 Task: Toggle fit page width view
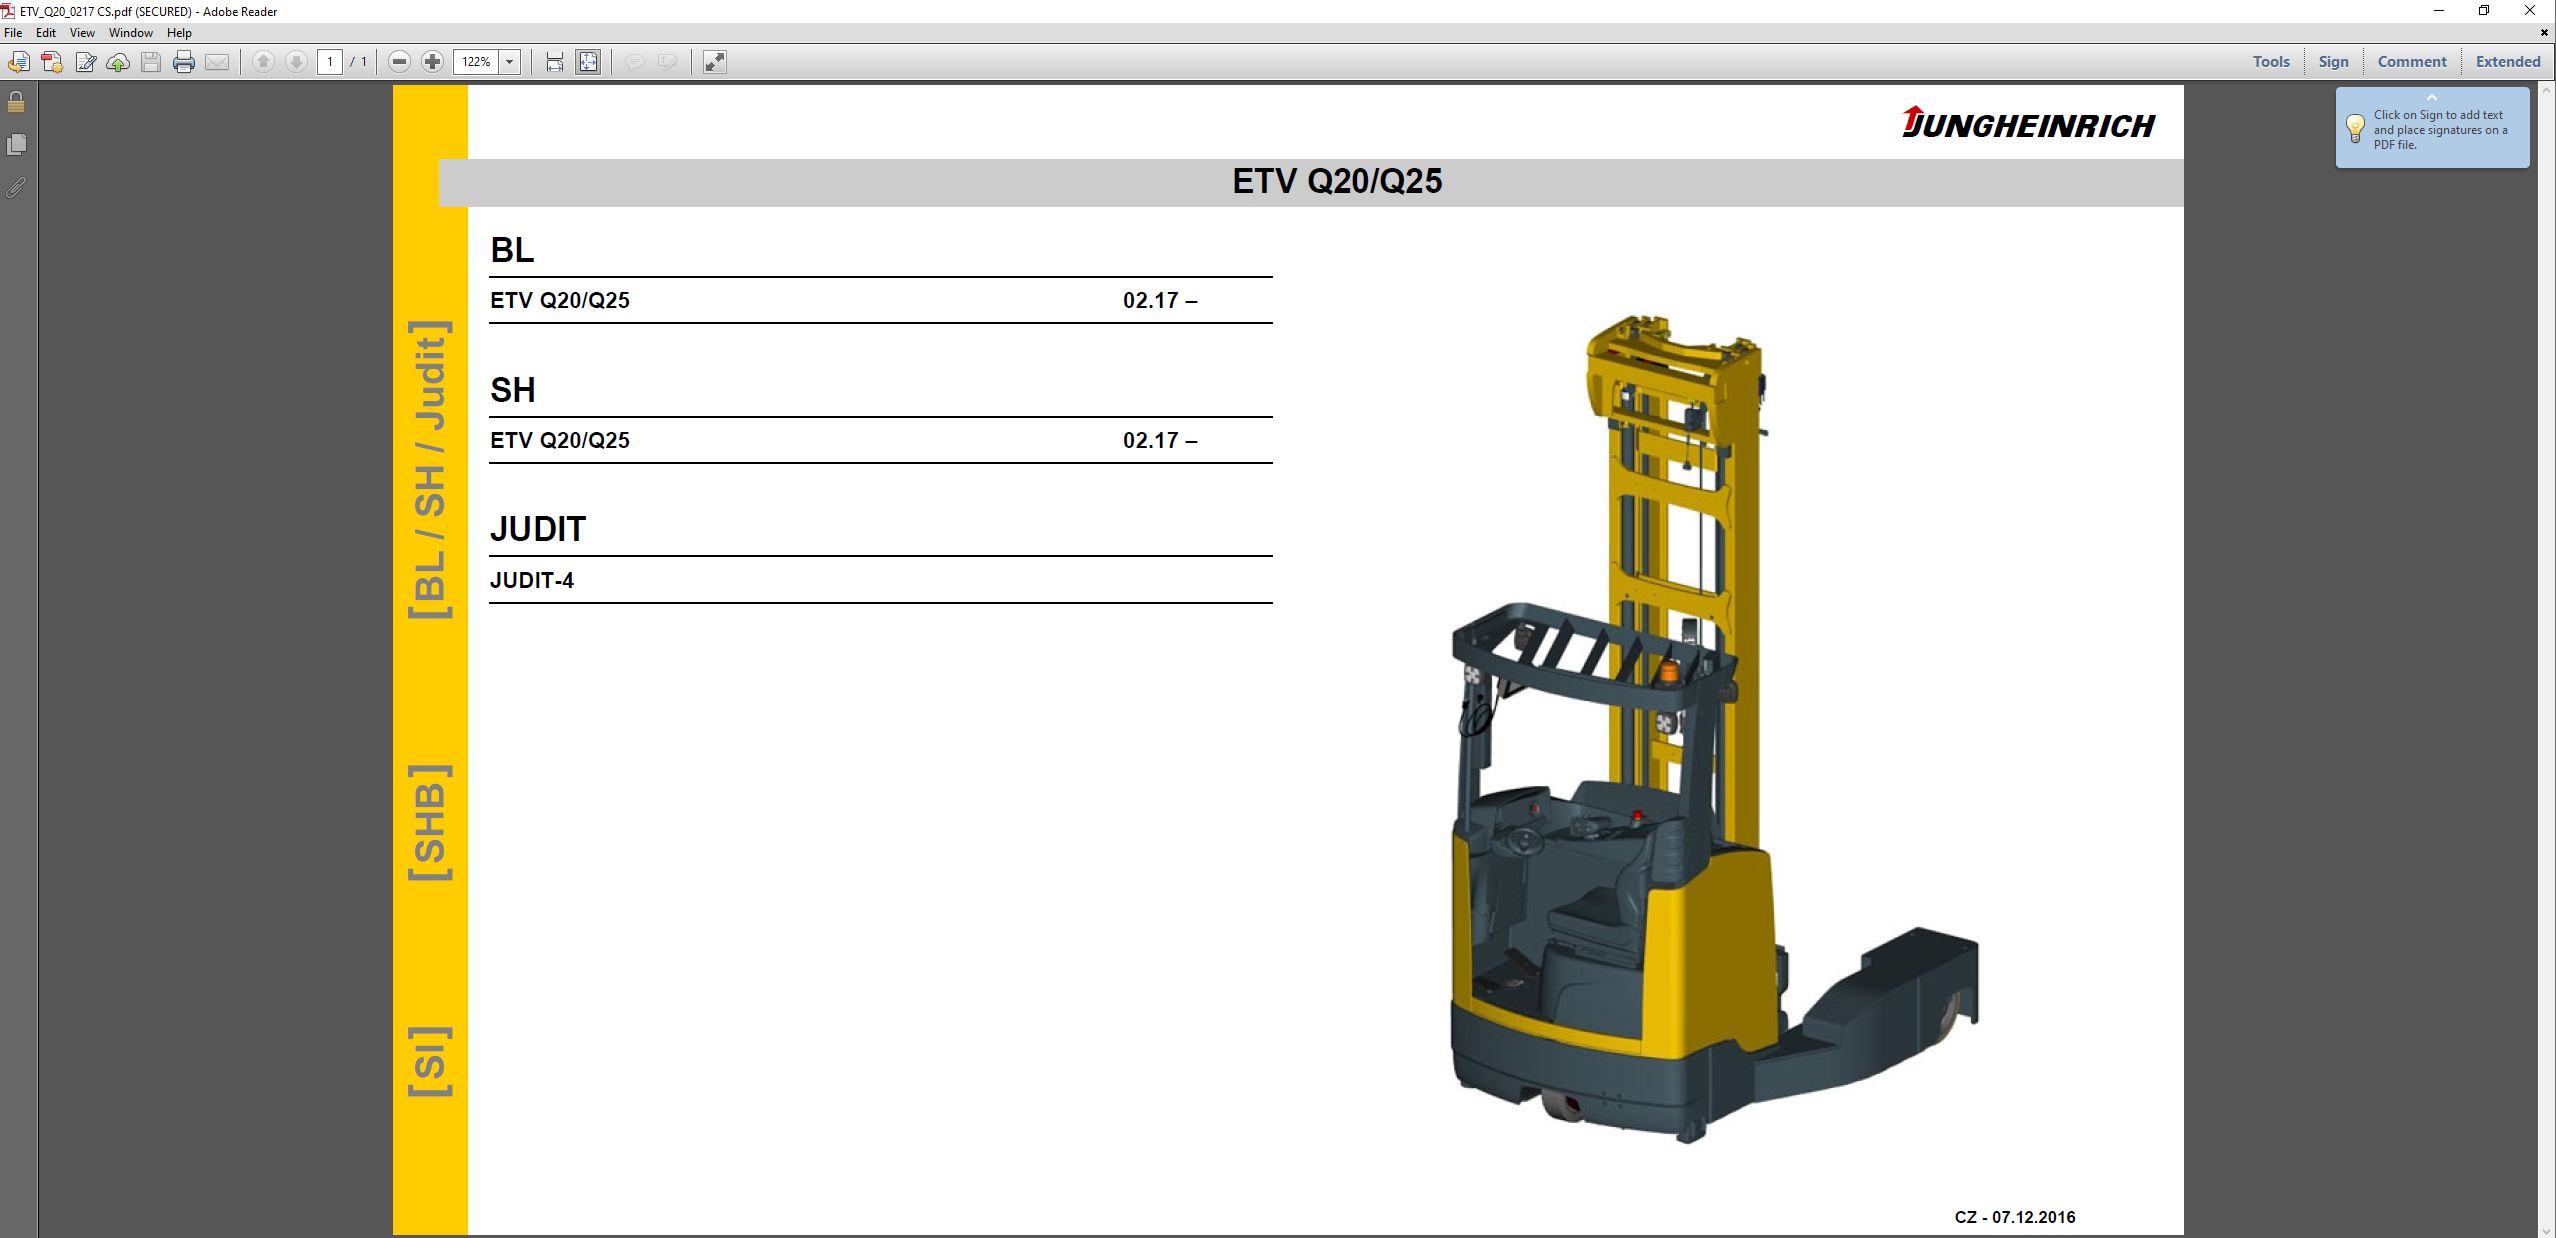(x=553, y=62)
